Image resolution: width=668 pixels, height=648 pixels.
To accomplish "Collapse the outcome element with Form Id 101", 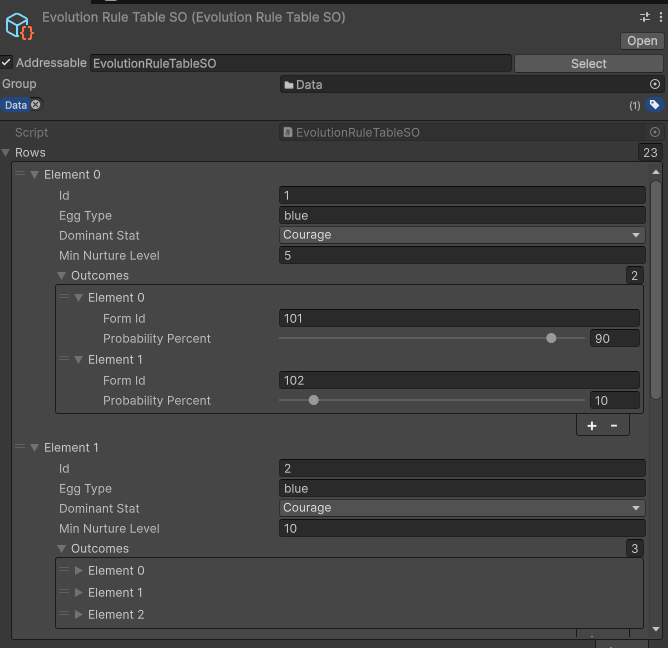I will 79,297.
